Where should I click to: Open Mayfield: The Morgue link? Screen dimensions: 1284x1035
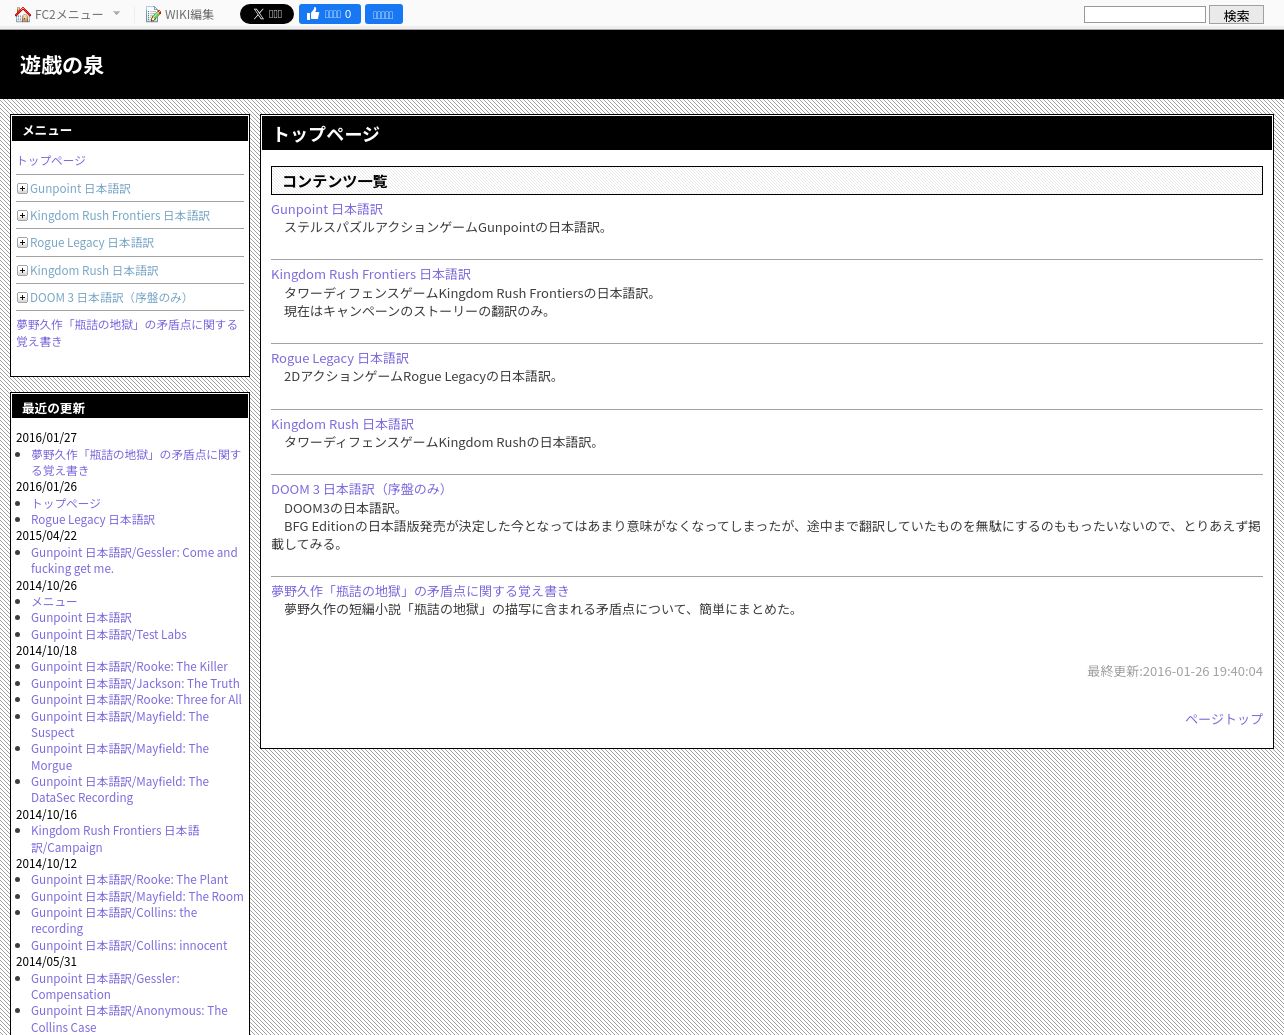120,757
